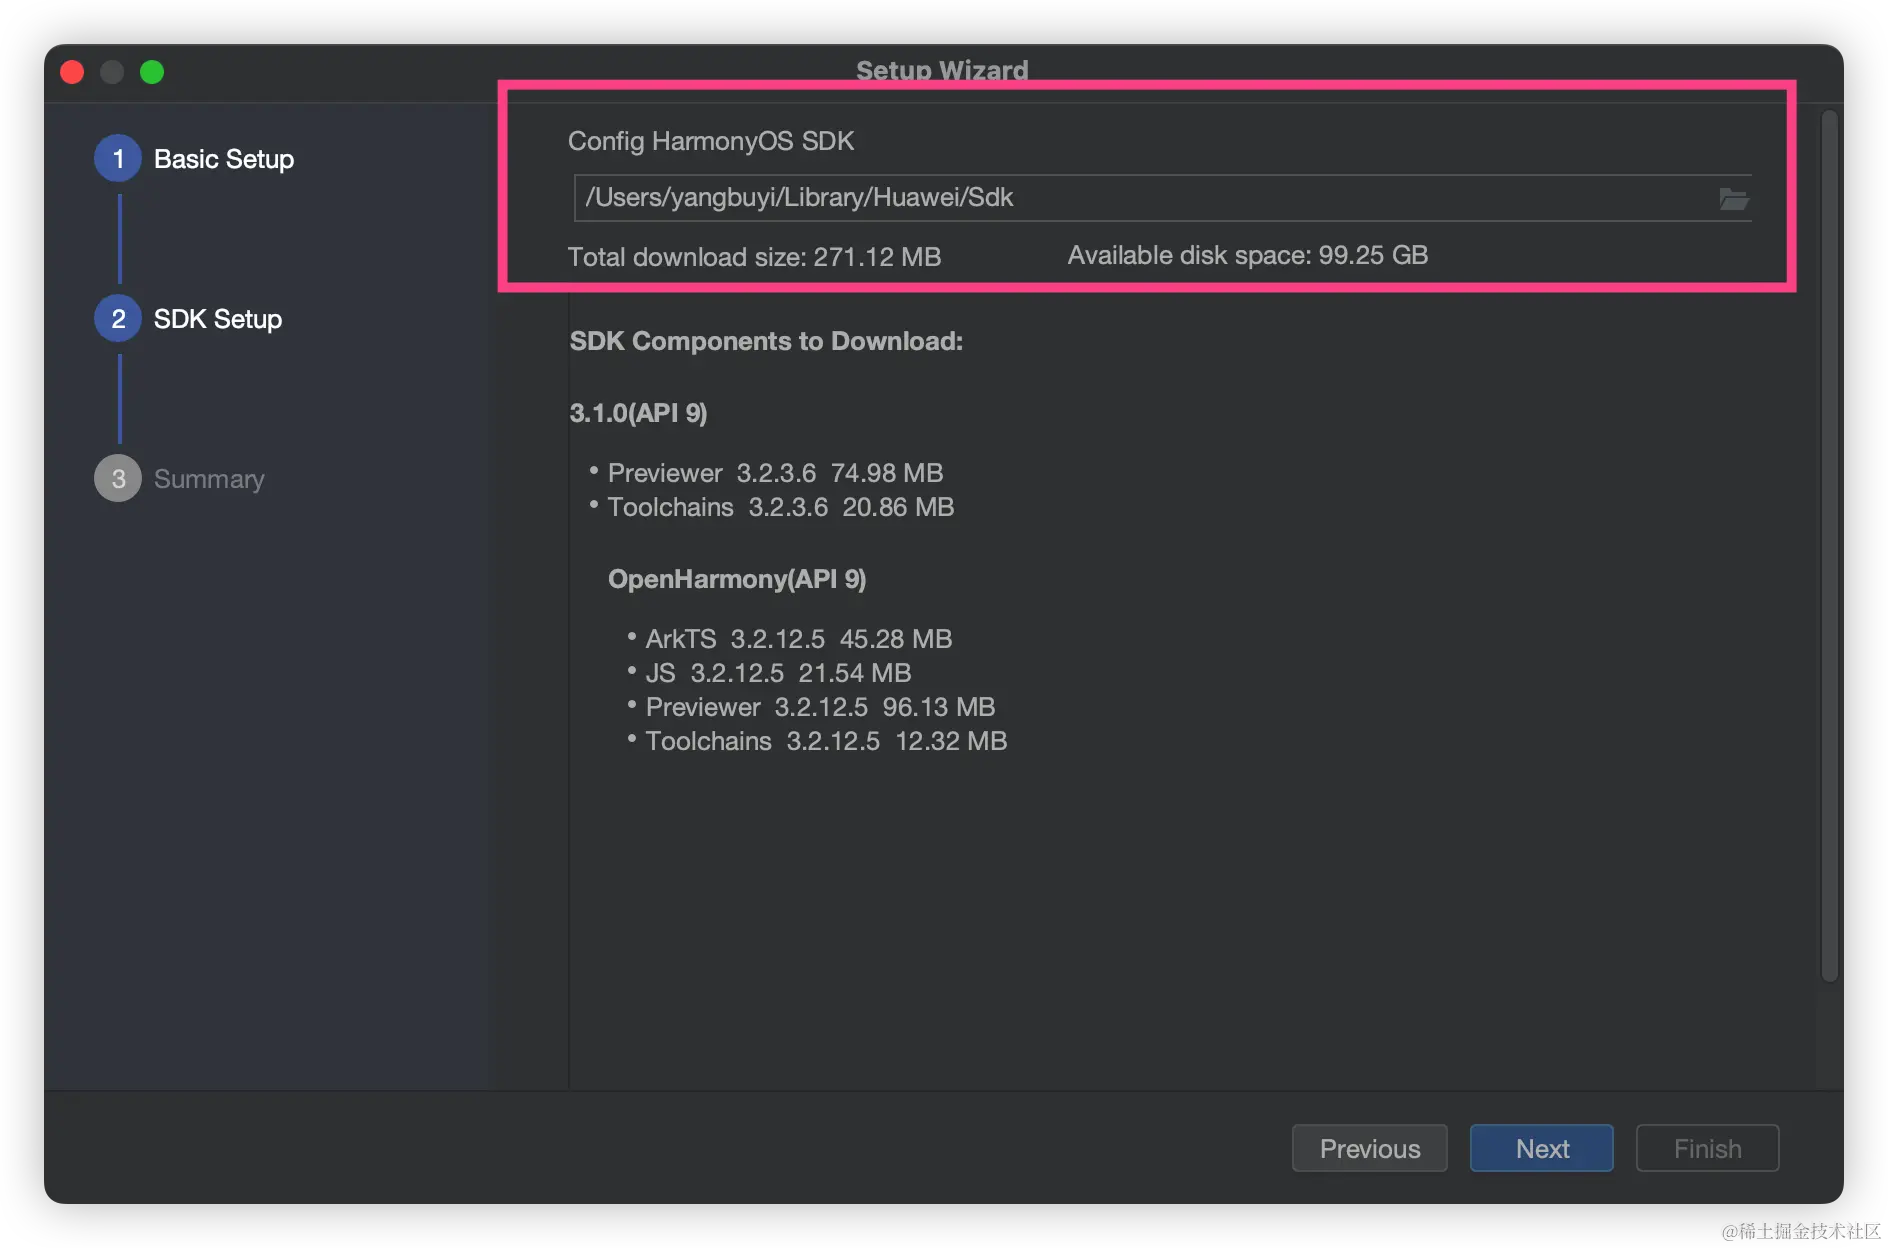Click the Finish button
Viewport: 1888px width, 1248px height.
click(x=1707, y=1148)
